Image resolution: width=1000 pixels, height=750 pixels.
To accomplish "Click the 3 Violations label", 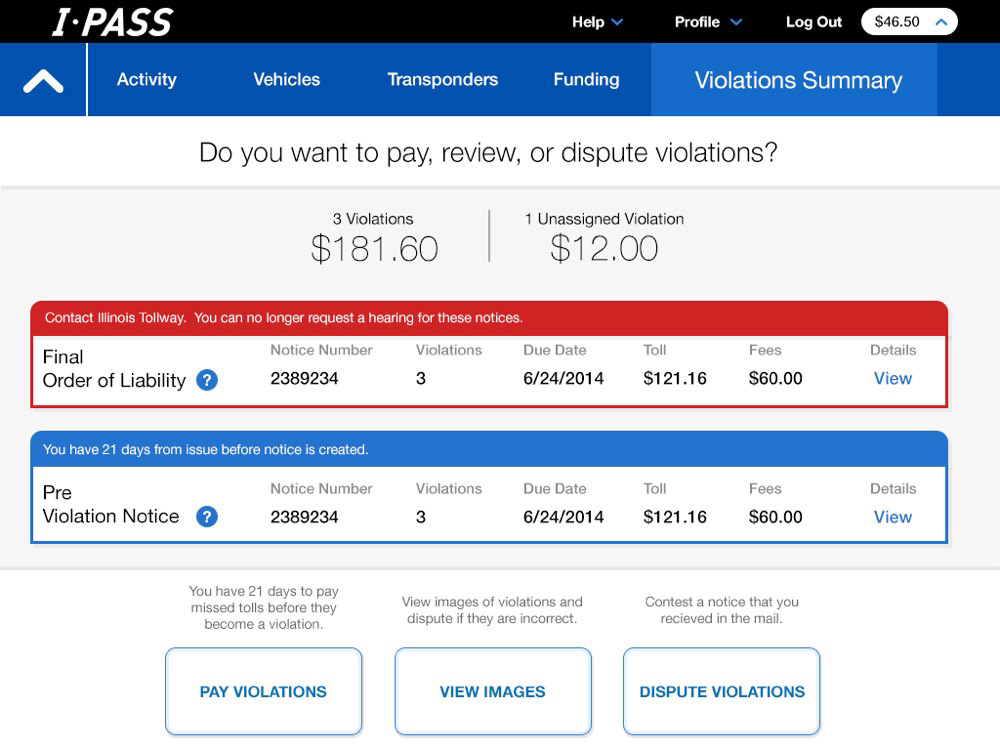I will [x=373, y=219].
